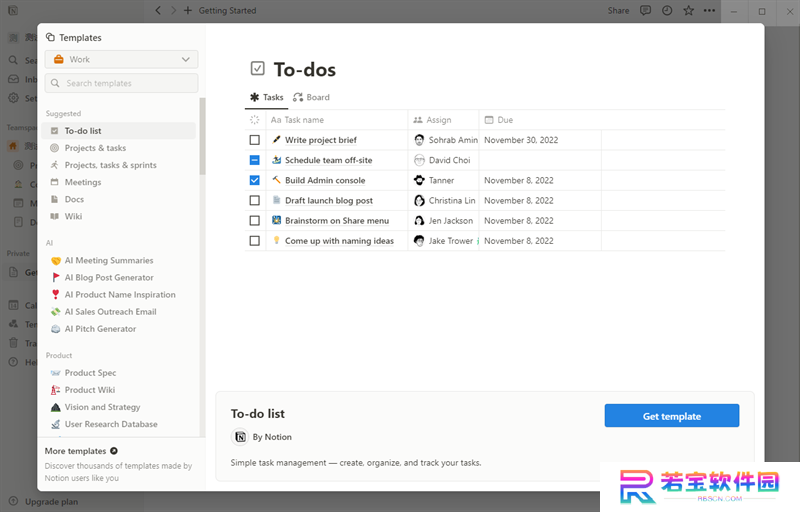Click Jen Jackson assignee cell
800x512 pixels.
pyautogui.click(x=443, y=220)
